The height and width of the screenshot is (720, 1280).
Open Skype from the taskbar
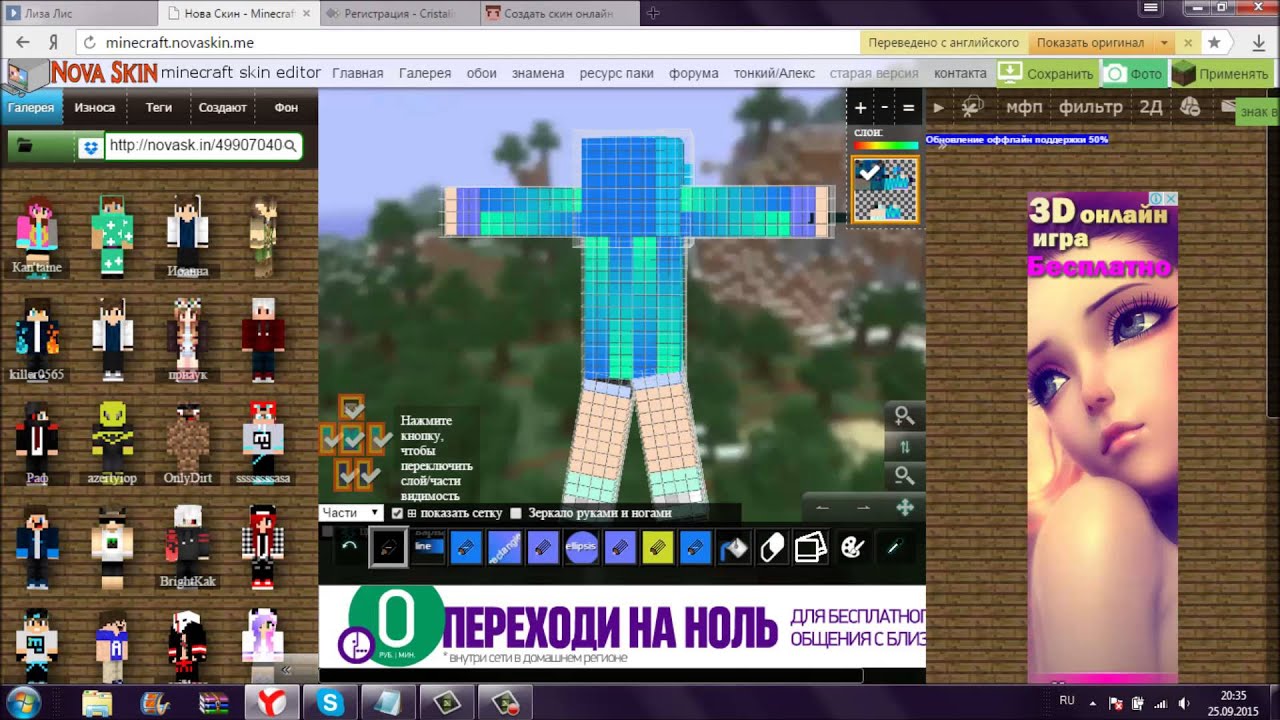click(331, 702)
